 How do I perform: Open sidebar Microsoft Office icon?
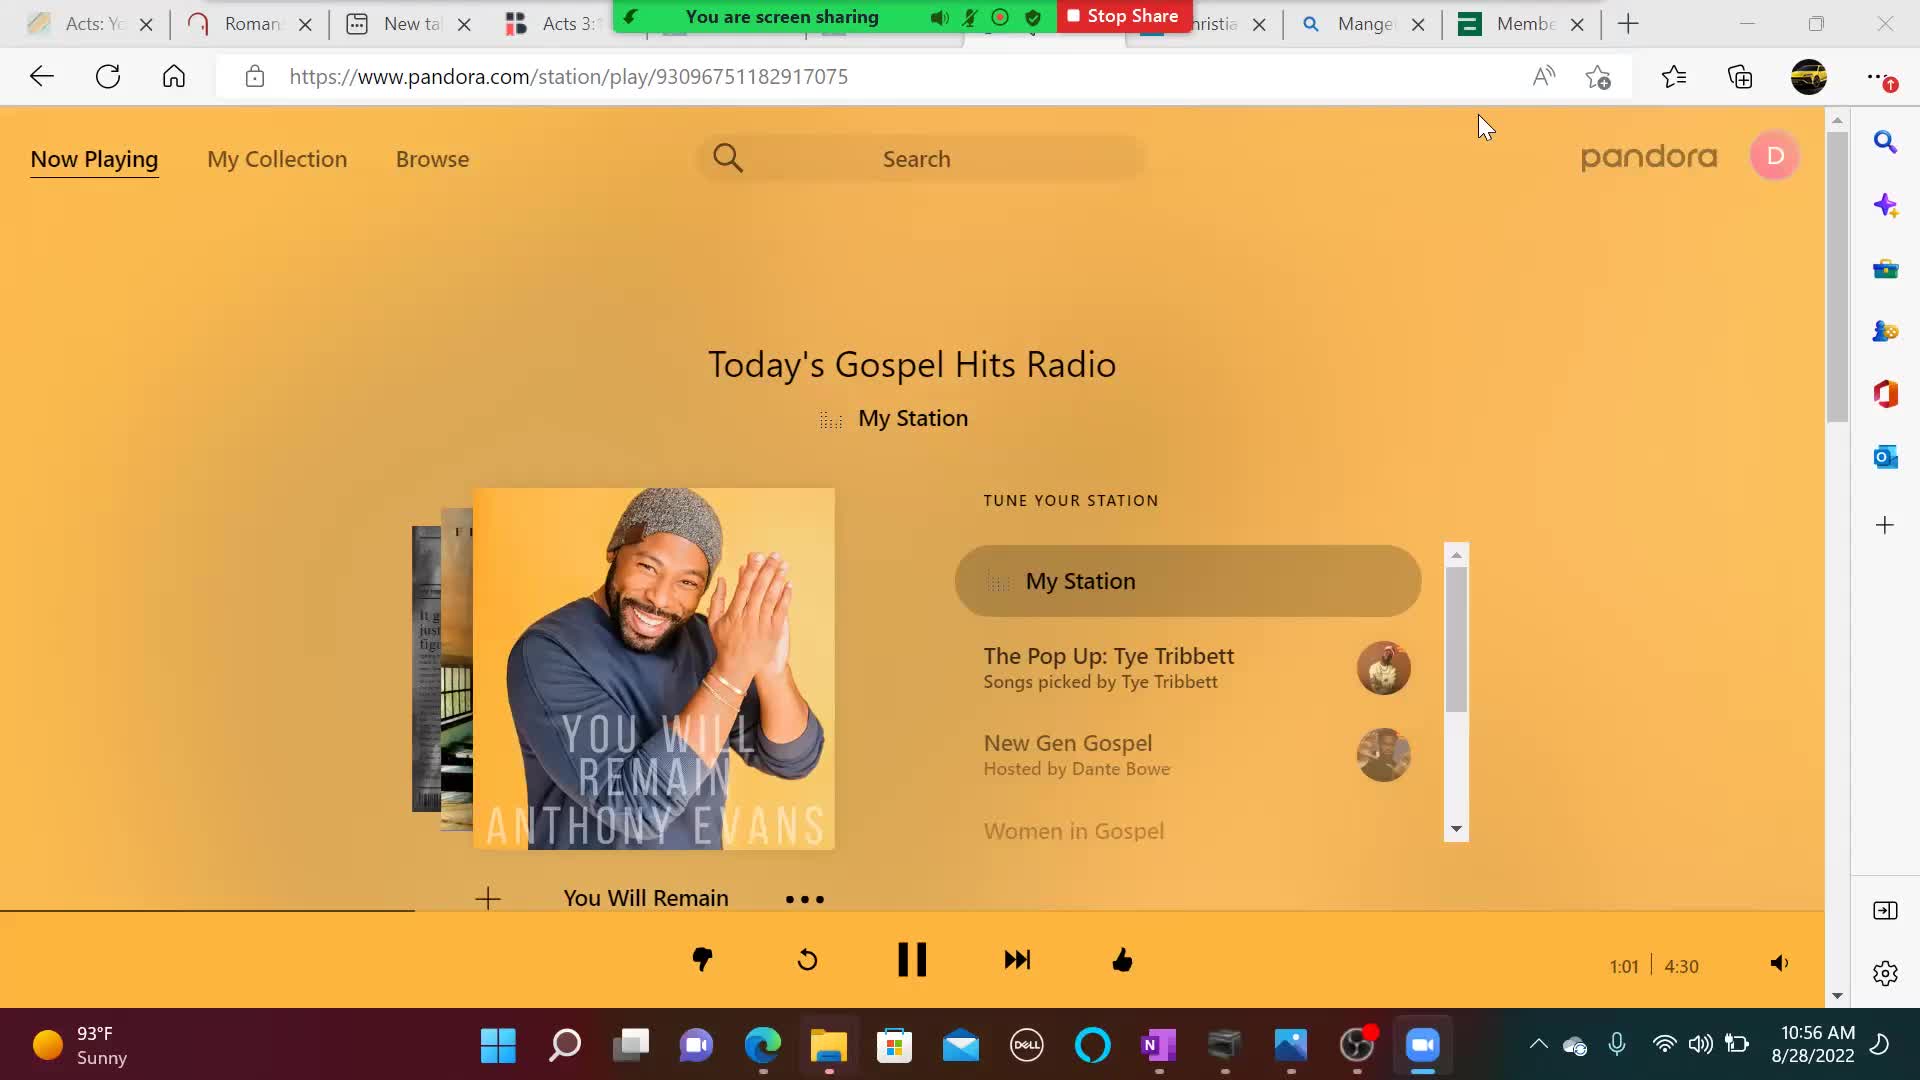pos(1885,394)
